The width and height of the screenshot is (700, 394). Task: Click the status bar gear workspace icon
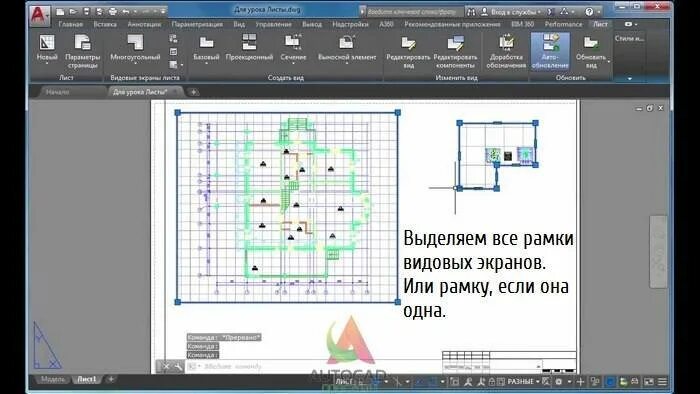point(558,382)
